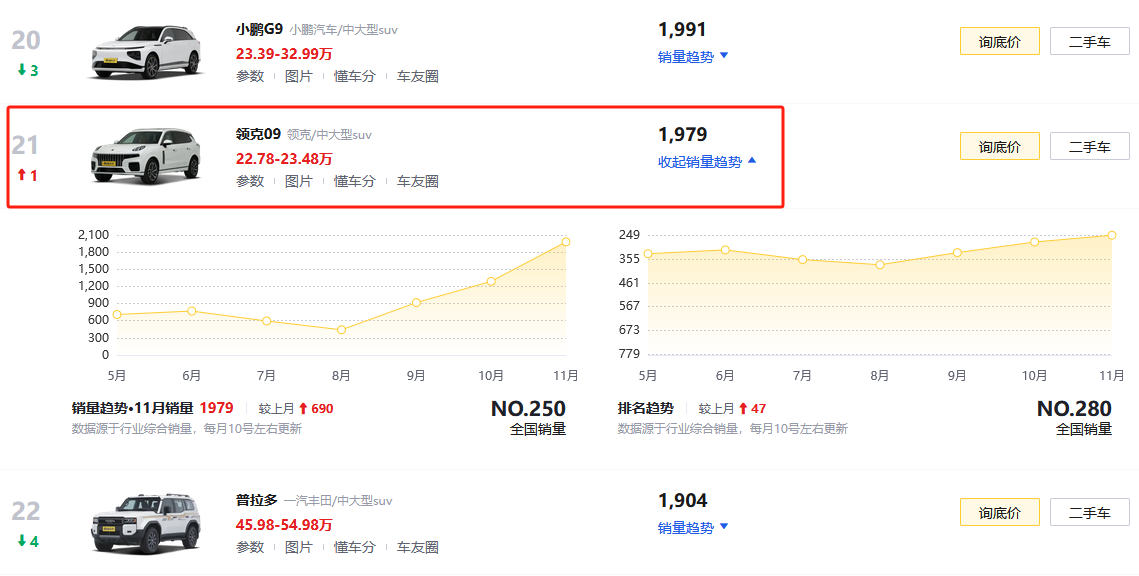
Task: Open the 普拉多 model name
Action: (x=256, y=500)
